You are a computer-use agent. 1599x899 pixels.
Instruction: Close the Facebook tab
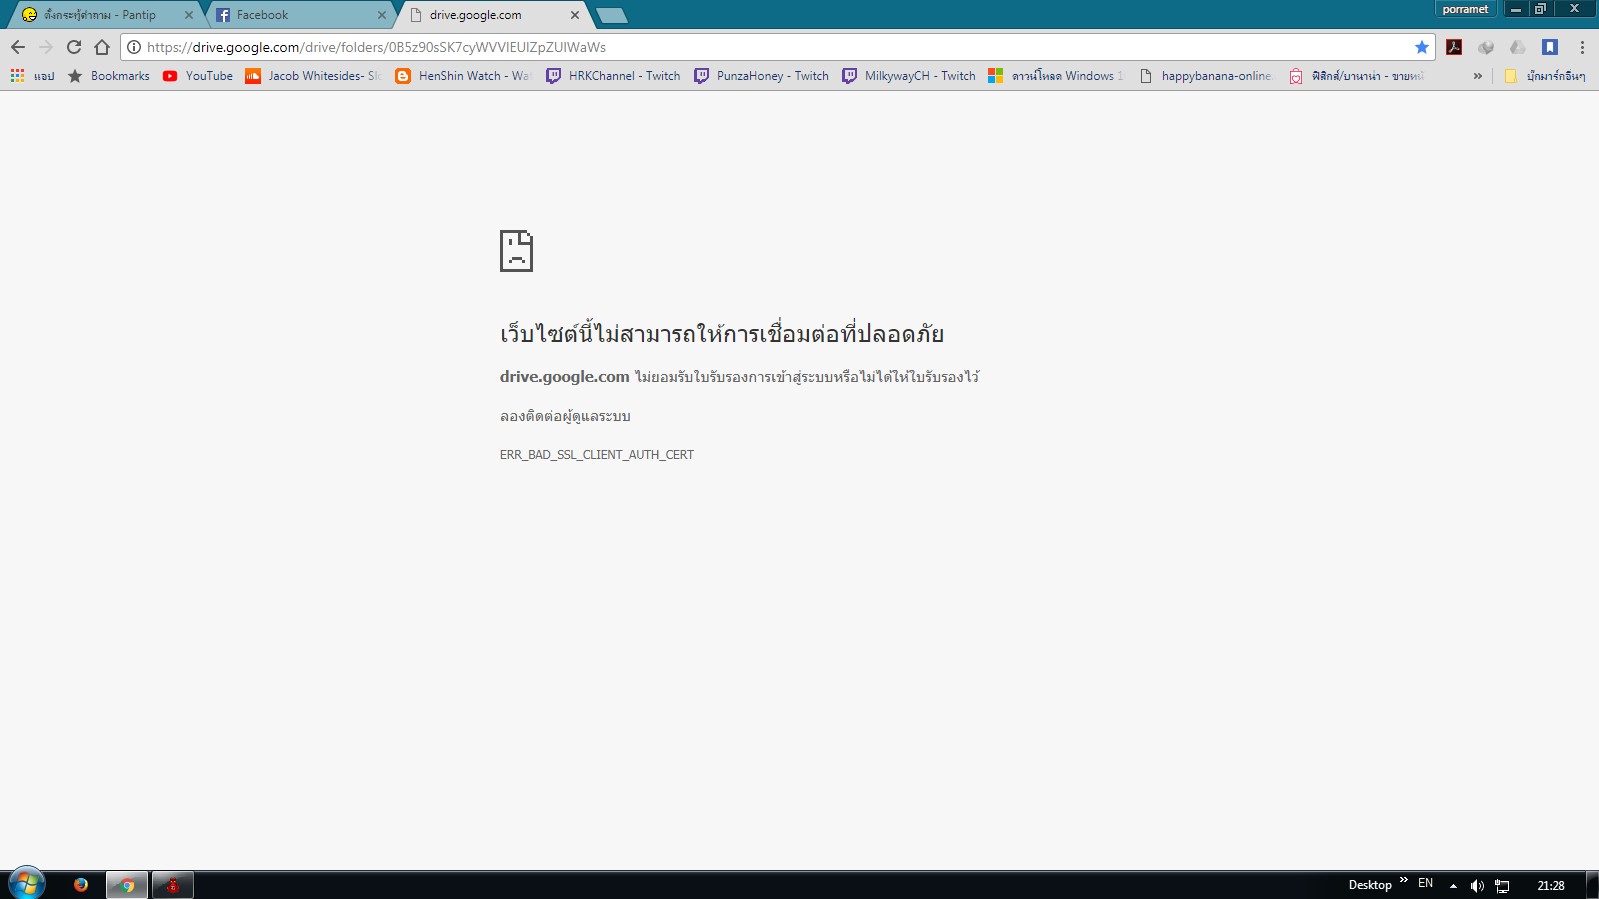coord(381,15)
